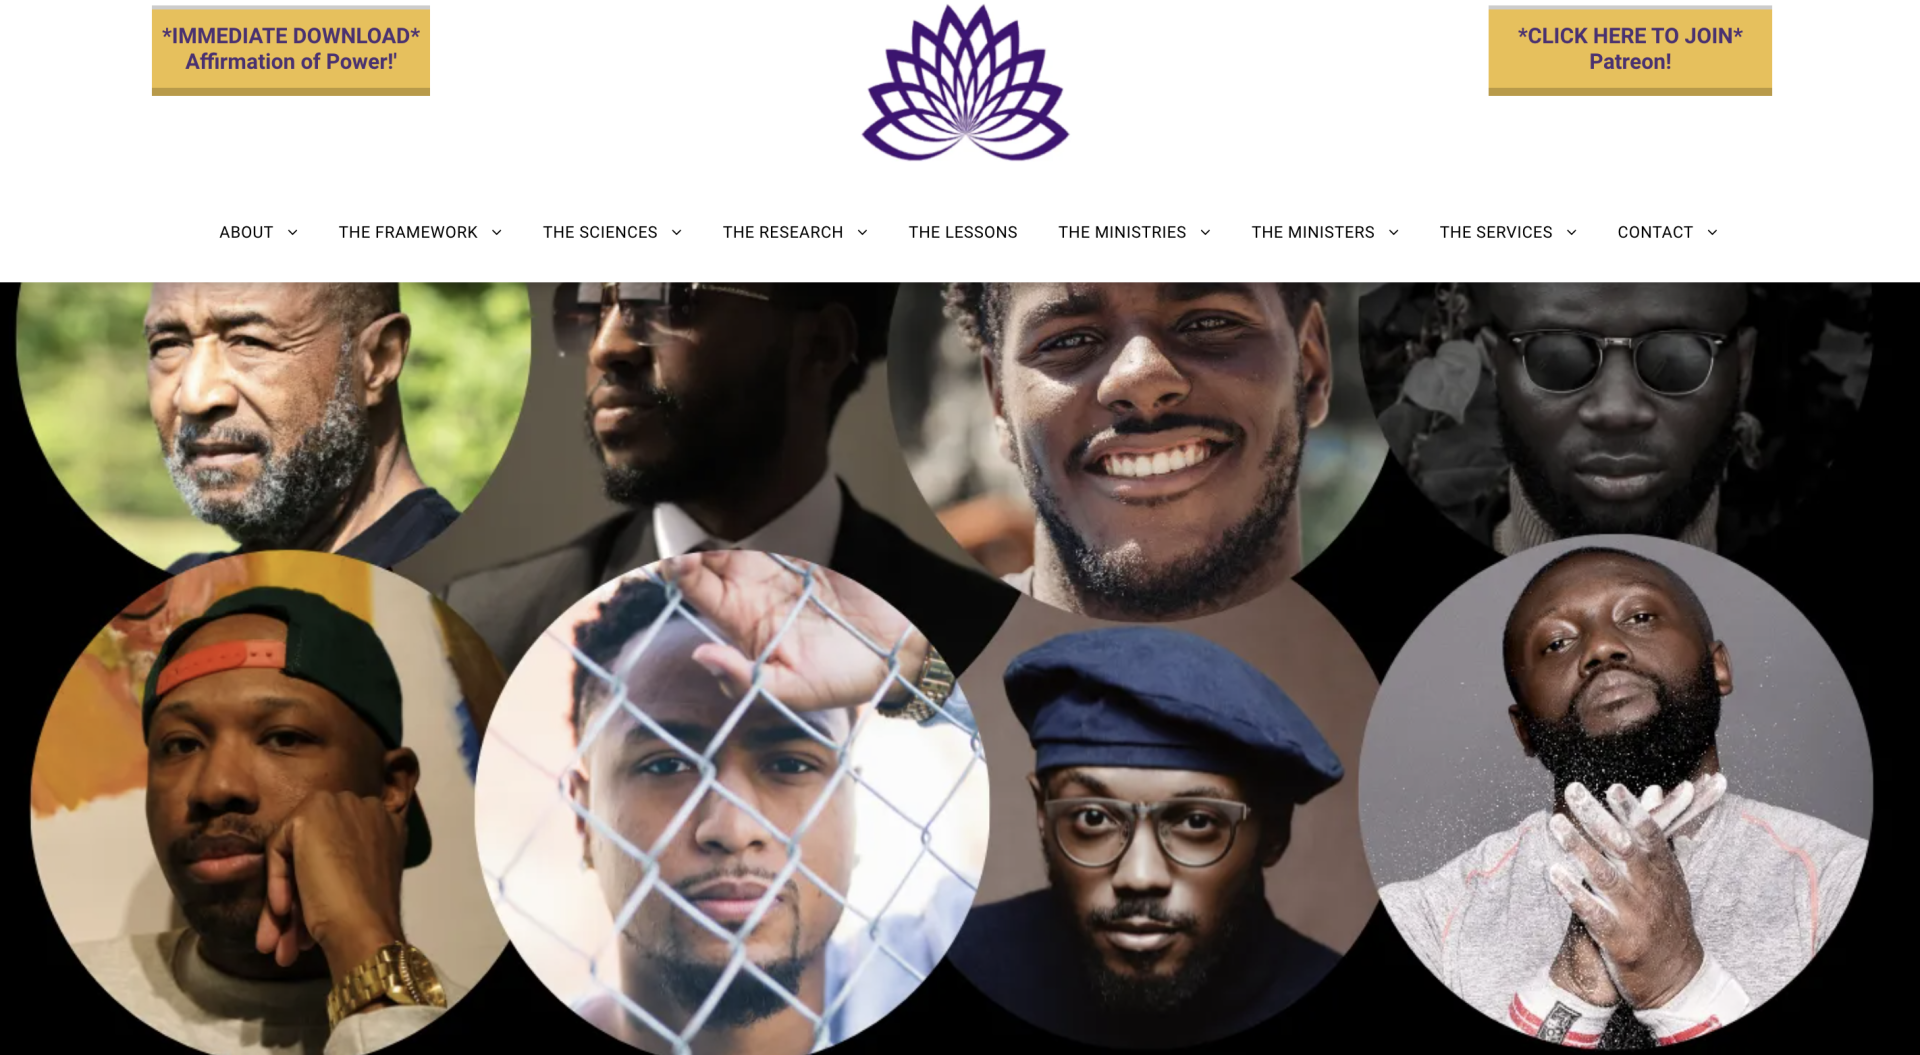Image resolution: width=1920 pixels, height=1055 pixels.
Task: Open THE SERVICES dropdown chevron
Action: click(1571, 232)
